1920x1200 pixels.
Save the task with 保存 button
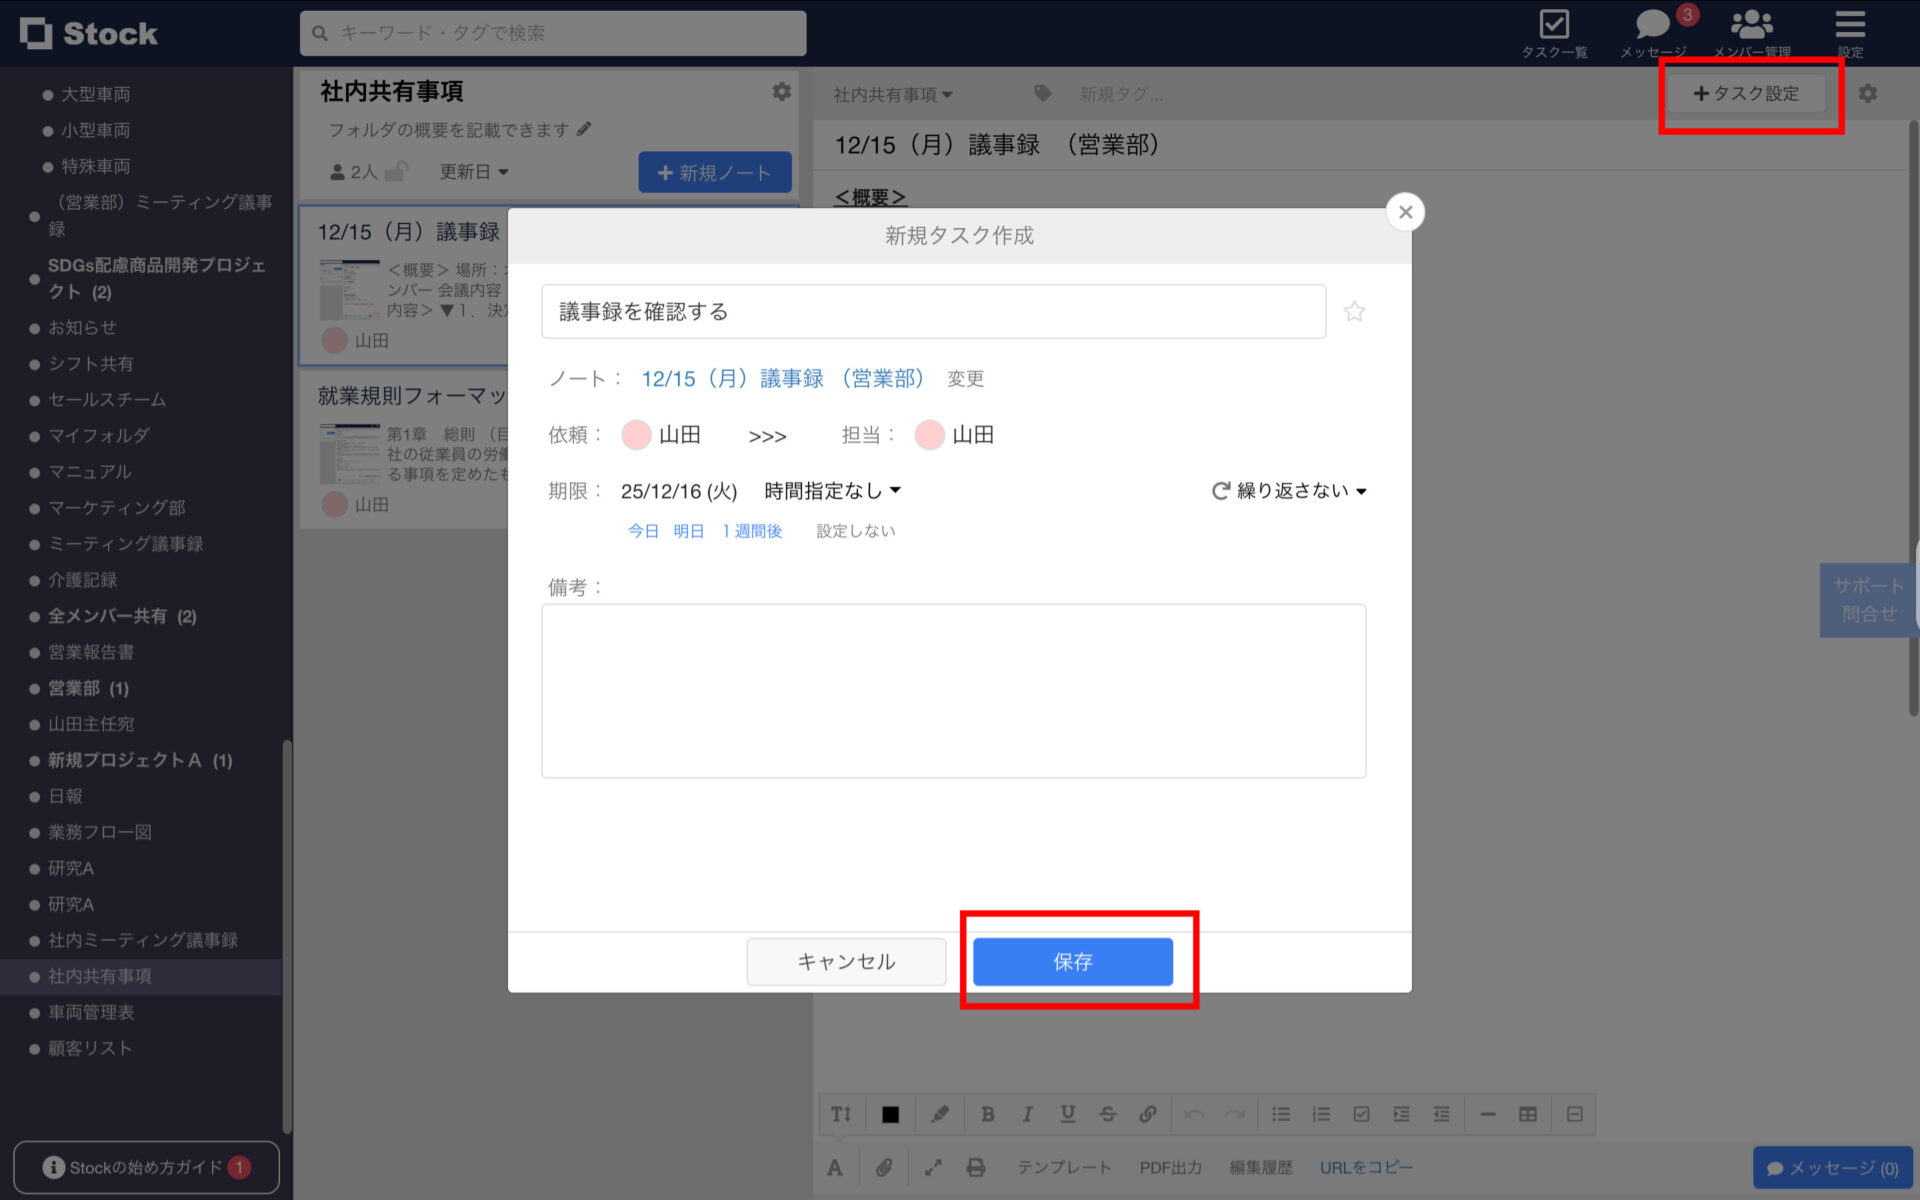point(1072,961)
